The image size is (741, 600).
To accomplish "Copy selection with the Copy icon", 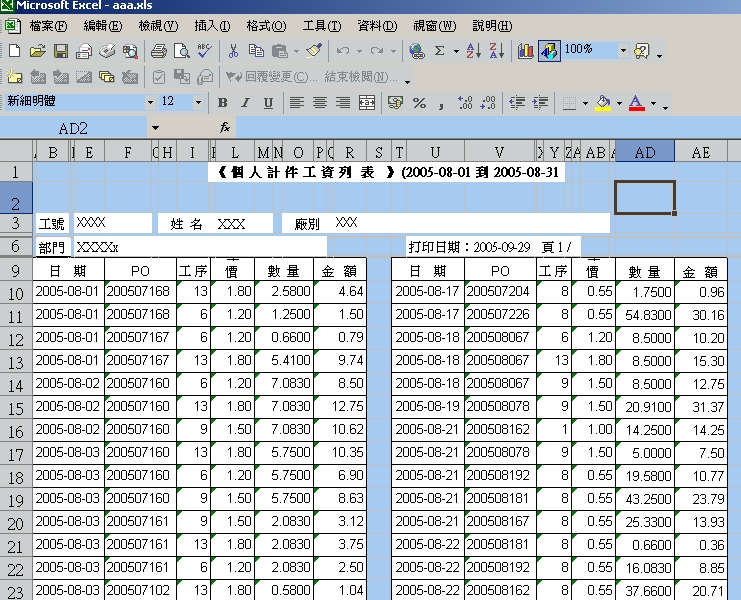I will tap(257, 51).
